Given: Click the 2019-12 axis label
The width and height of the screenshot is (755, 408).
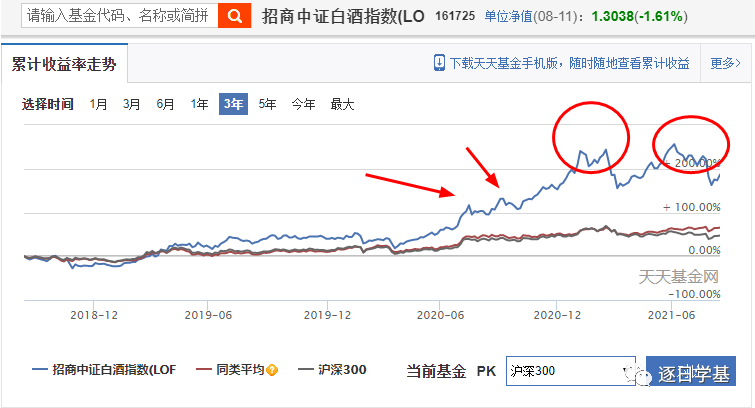Looking at the screenshot, I should tap(327, 315).
